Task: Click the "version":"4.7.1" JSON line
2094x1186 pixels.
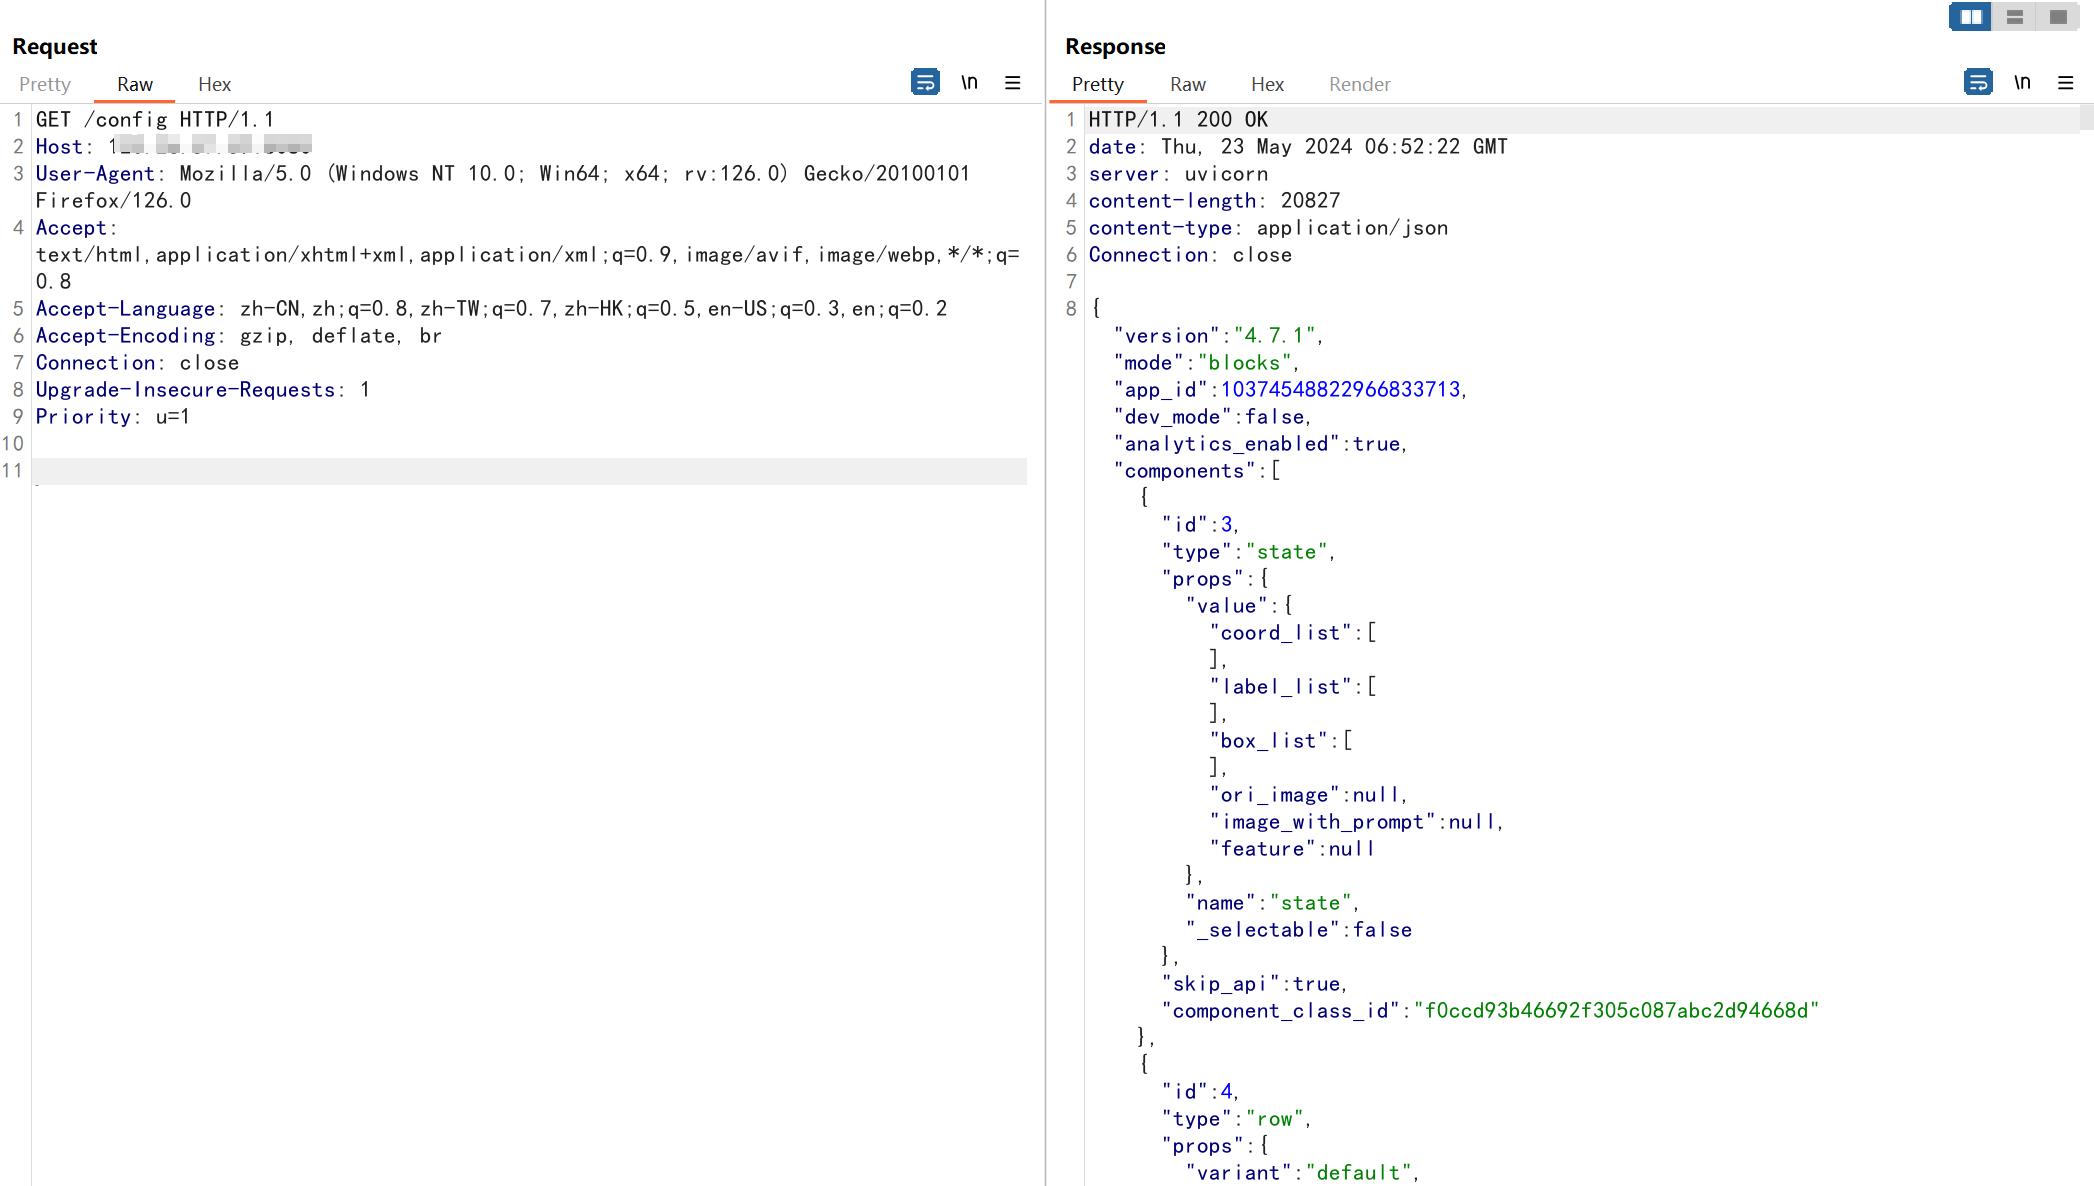Action: (x=1218, y=336)
